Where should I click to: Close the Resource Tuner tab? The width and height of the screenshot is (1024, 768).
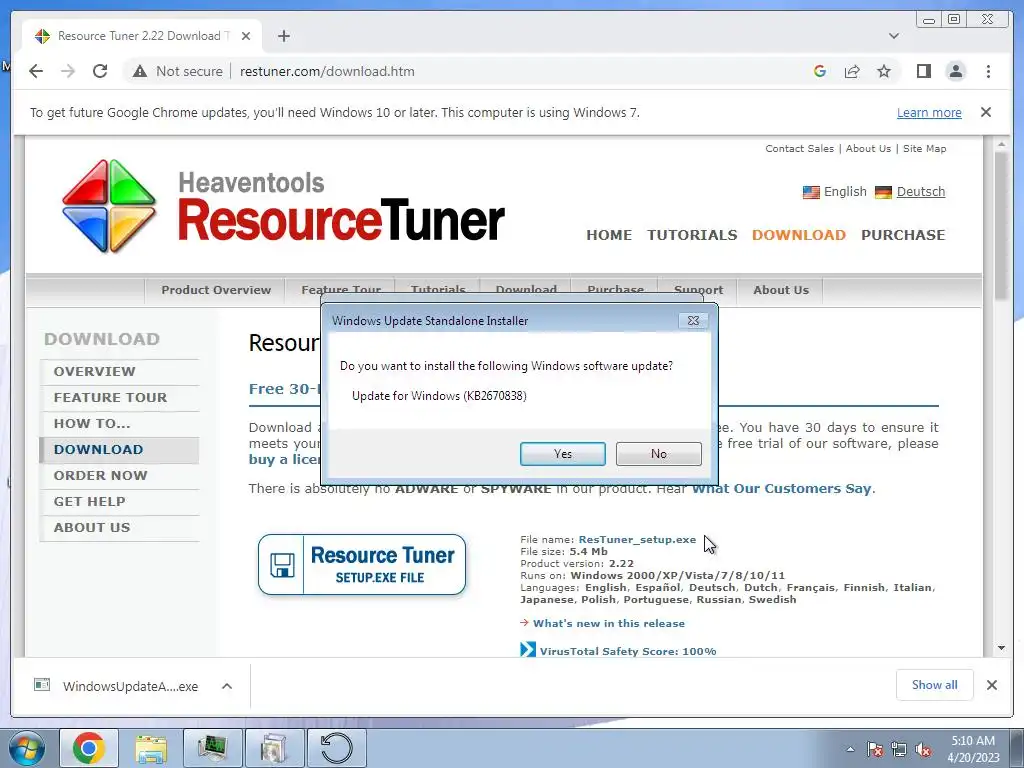[246, 36]
